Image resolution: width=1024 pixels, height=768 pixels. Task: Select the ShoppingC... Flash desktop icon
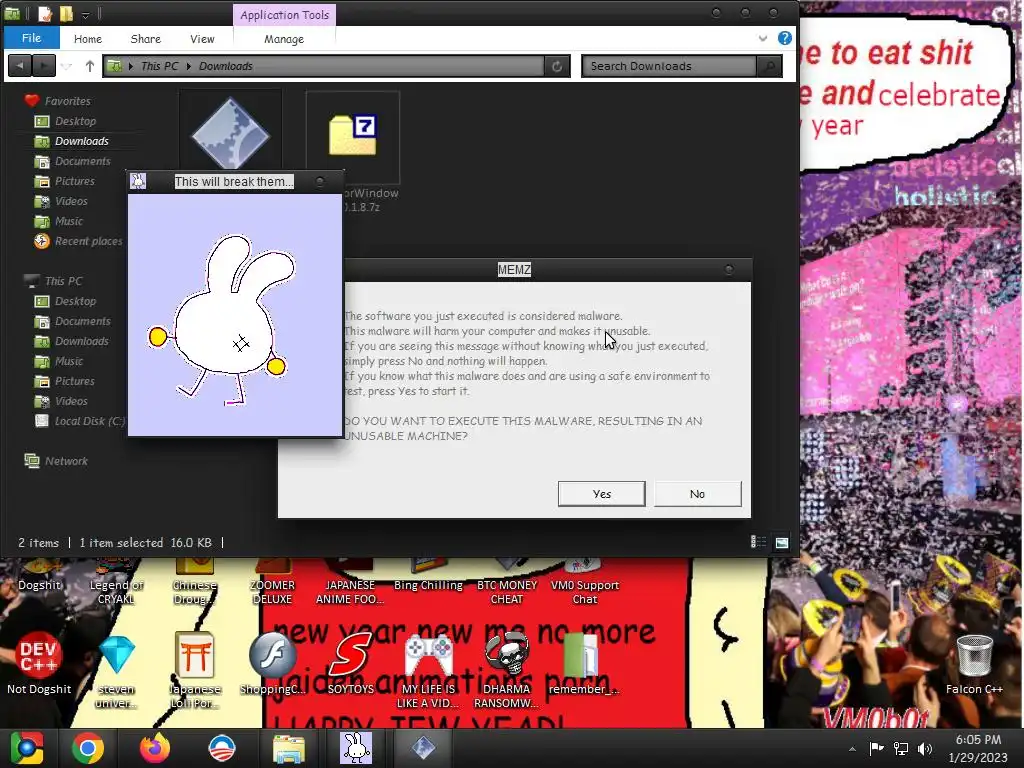272,663
